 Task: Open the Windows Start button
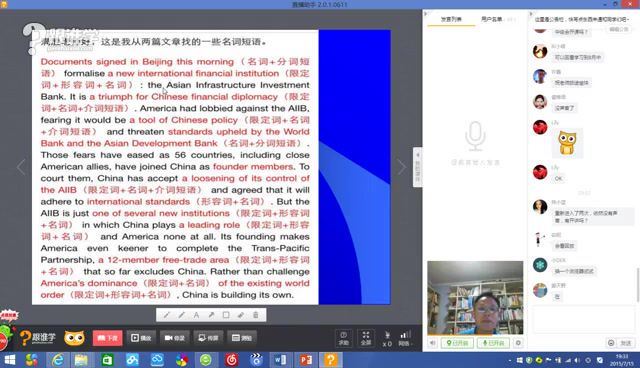(9, 359)
